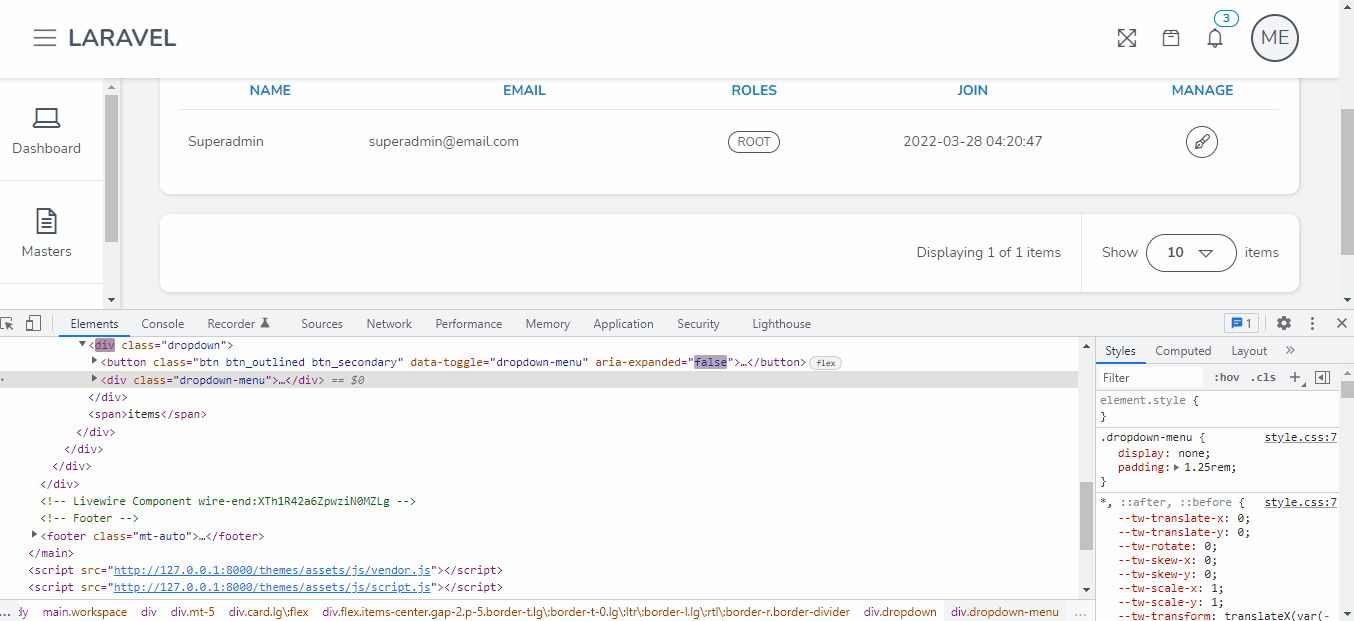This screenshot has height=621, width=1354.
Task: Sort table by EMAIL column
Action: [524, 90]
